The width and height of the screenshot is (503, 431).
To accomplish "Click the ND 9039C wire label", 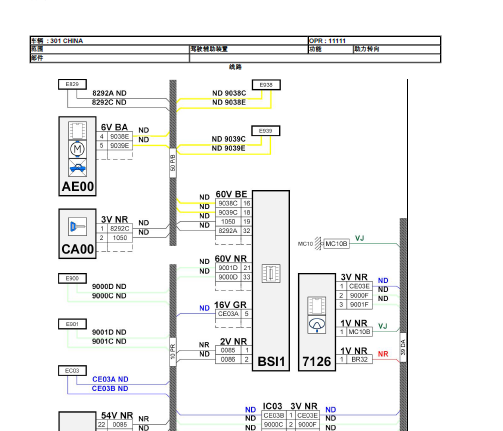I will coord(228,139).
